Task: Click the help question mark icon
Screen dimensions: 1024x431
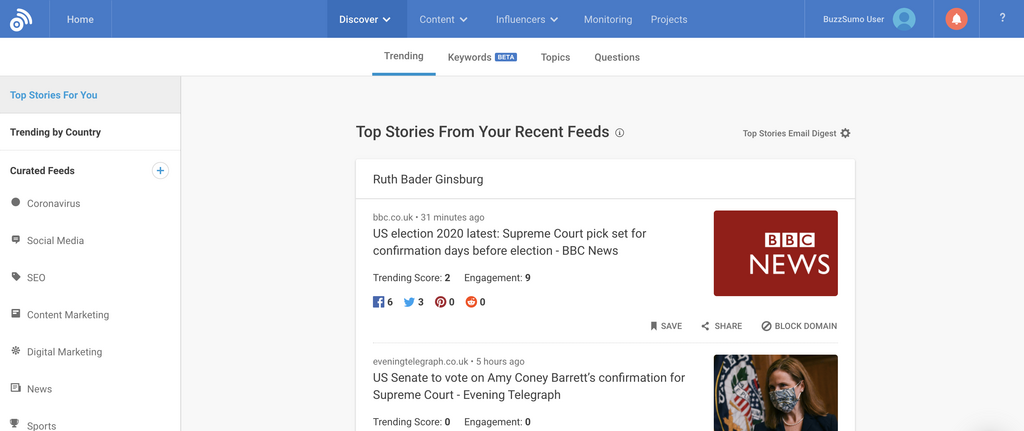Action: click(1002, 19)
